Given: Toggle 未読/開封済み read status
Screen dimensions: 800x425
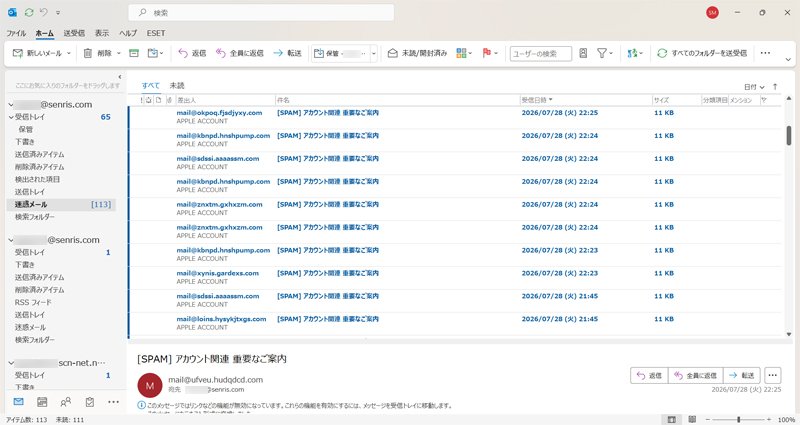Looking at the screenshot, I should (417, 53).
